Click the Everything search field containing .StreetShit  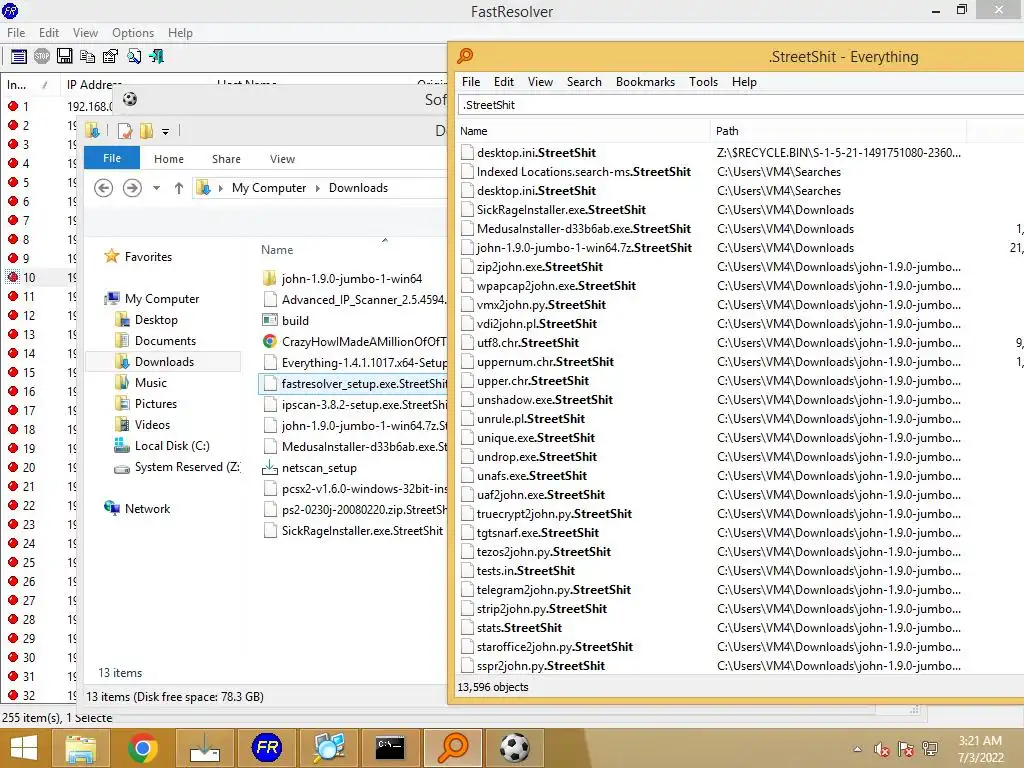pos(741,104)
